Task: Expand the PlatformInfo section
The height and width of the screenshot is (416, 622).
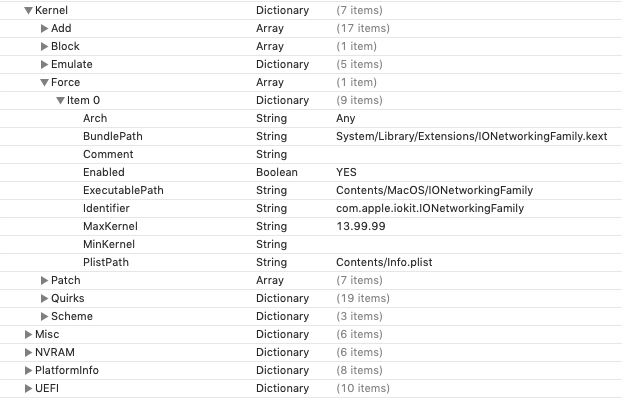Action: pos(28,371)
